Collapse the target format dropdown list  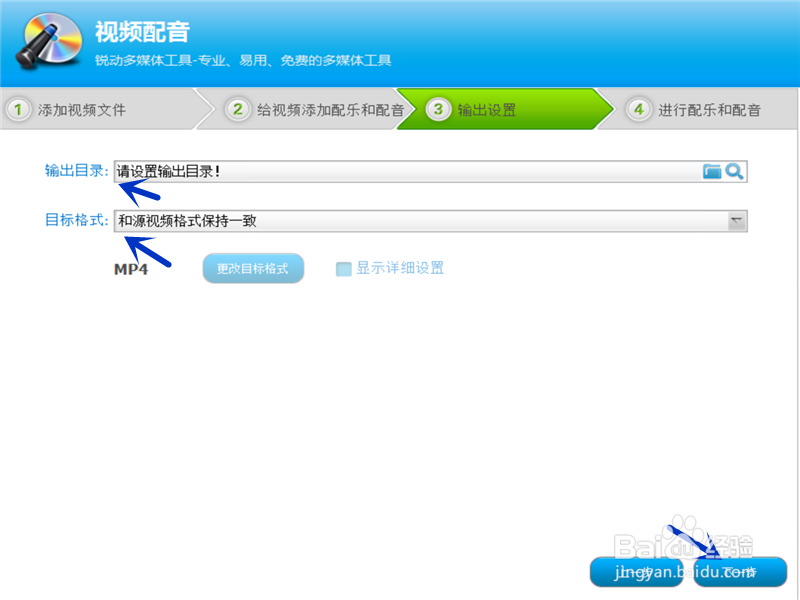(735, 221)
